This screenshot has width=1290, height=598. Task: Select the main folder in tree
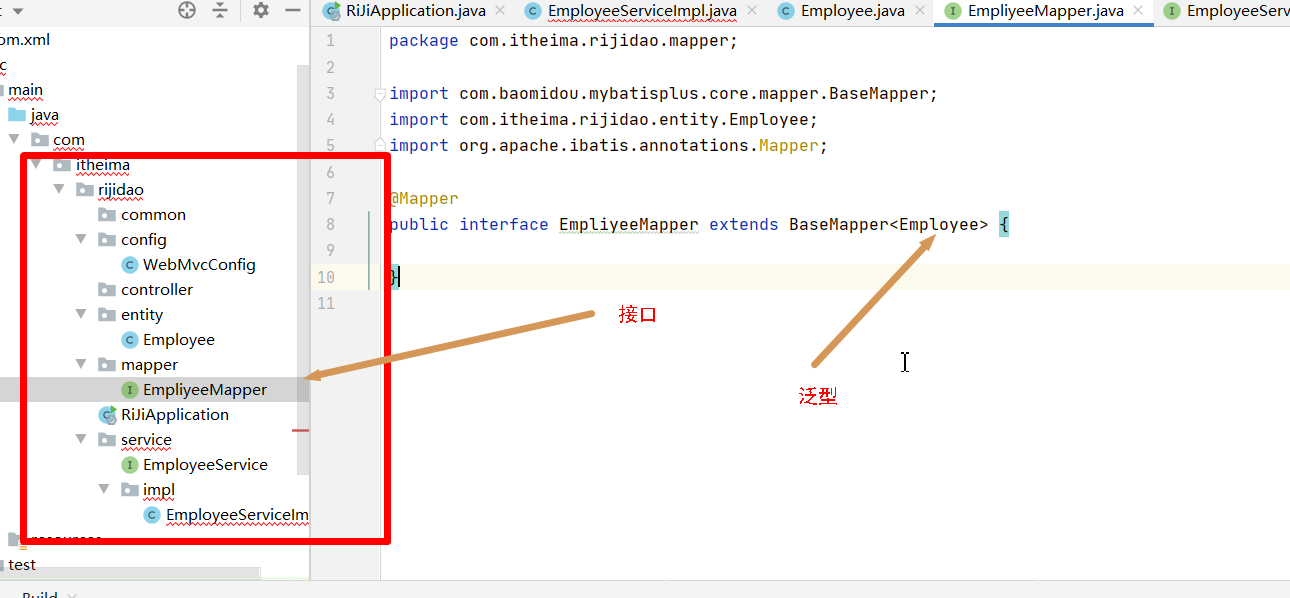(x=25, y=89)
